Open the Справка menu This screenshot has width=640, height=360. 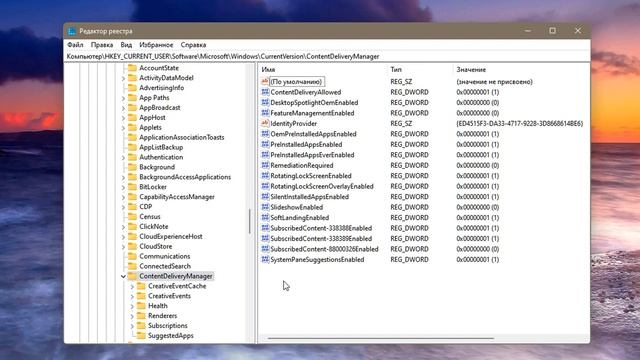click(x=193, y=45)
